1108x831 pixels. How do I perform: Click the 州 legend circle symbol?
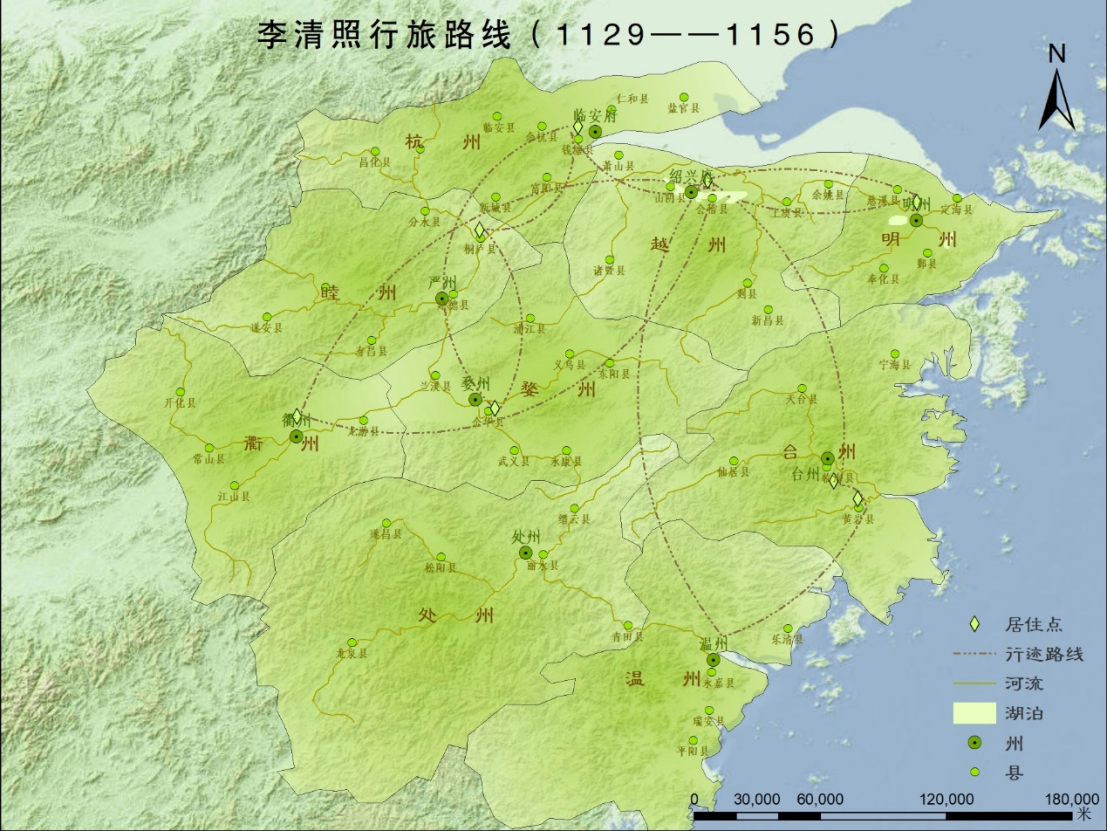coord(975,743)
